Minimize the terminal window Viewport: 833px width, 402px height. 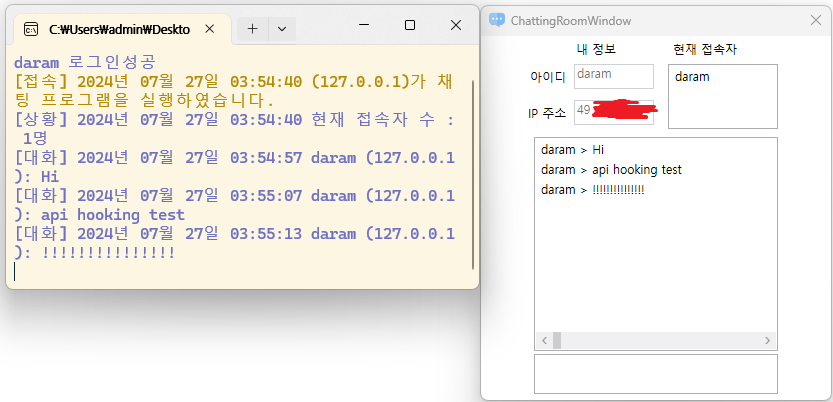362,25
